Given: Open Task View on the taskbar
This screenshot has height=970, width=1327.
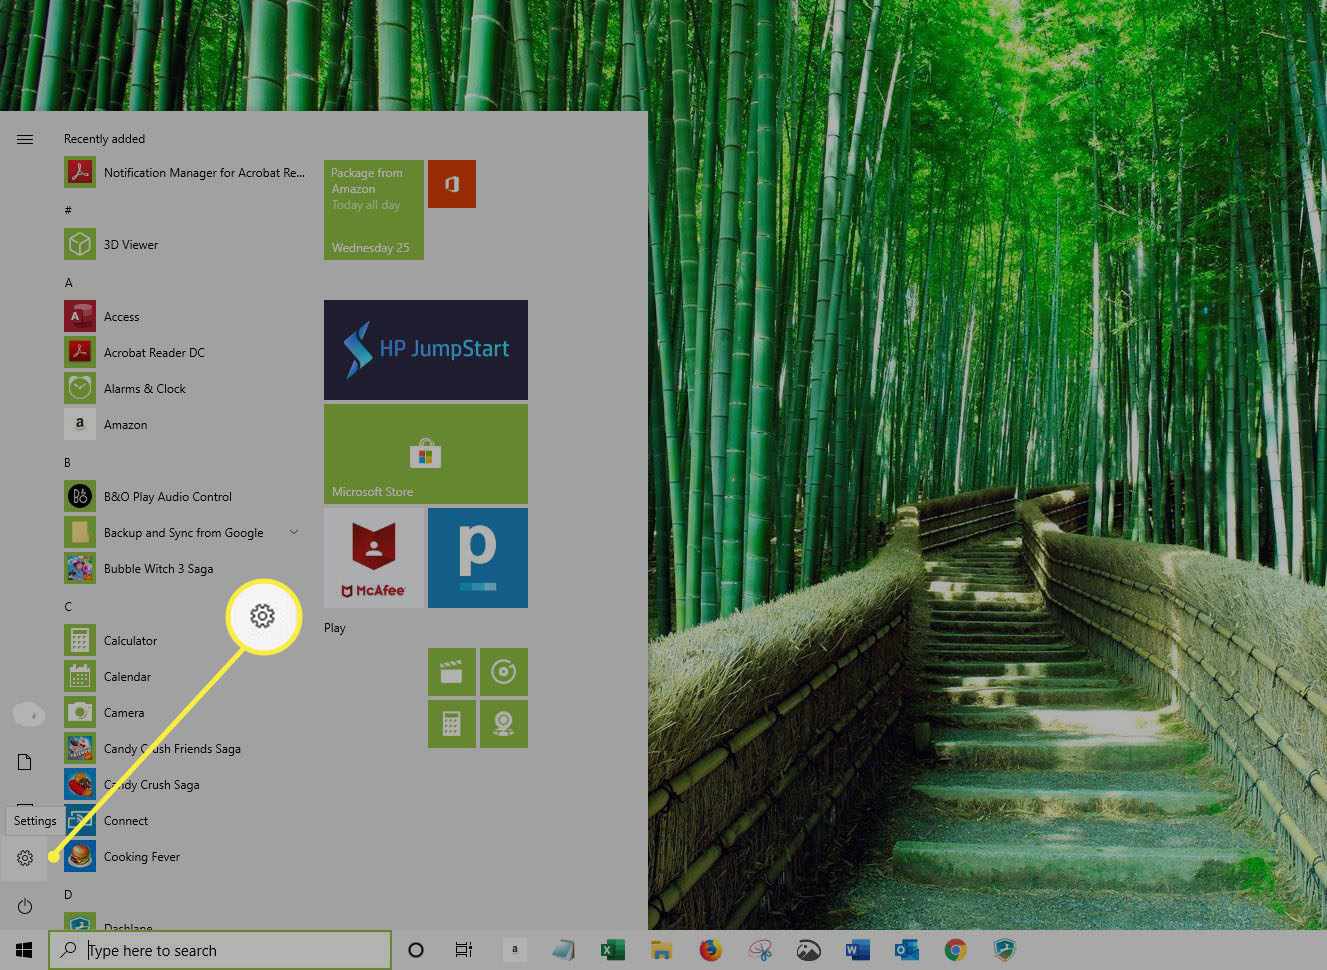Looking at the screenshot, I should point(464,950).
